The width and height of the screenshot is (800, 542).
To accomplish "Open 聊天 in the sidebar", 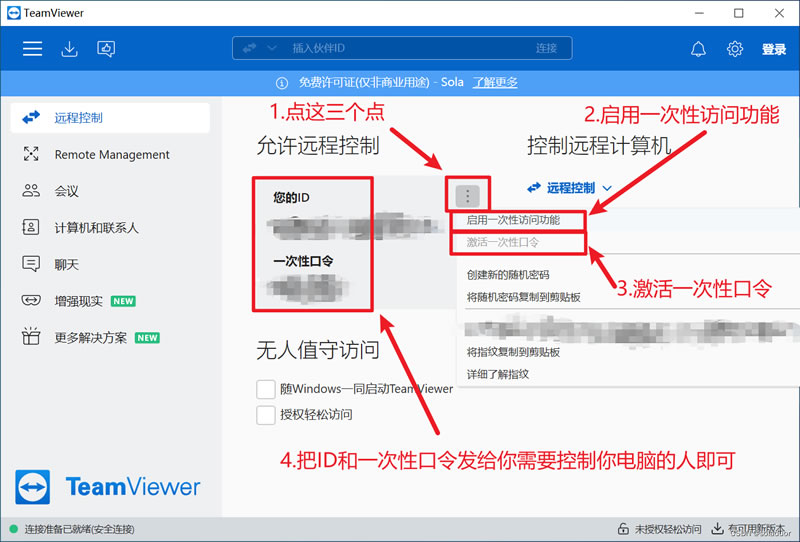I will tap(66, 264).
